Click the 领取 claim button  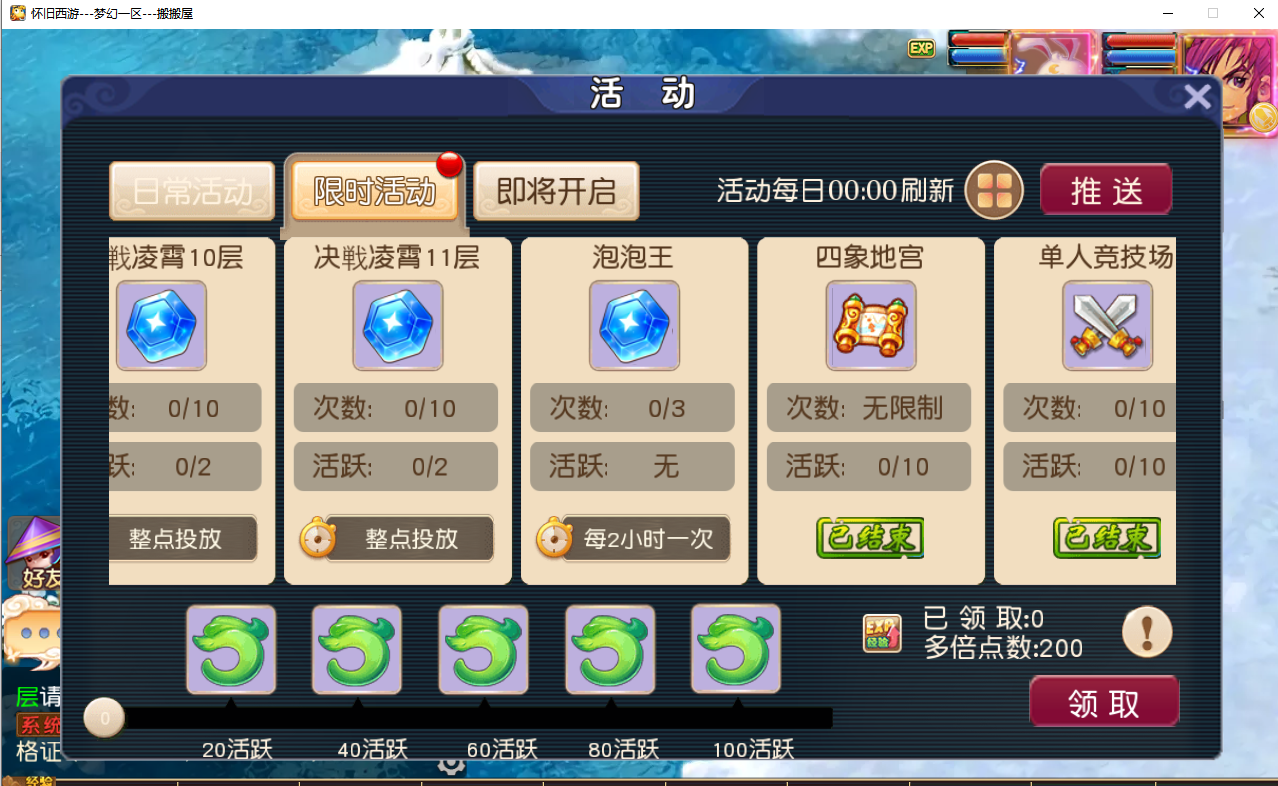(x=1104, y=702)
